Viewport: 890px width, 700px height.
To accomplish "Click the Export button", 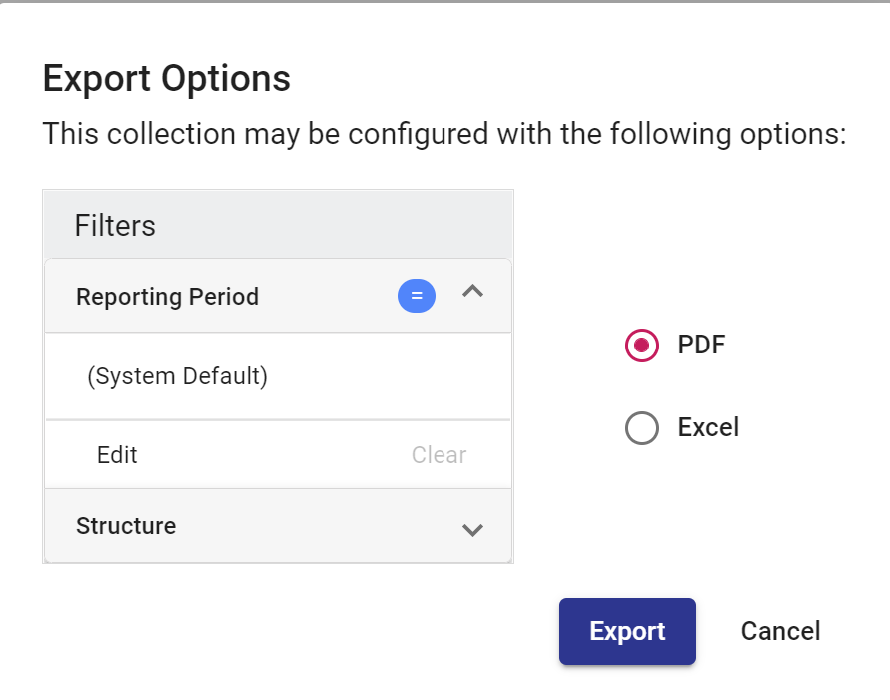I will click(x=627, y=631).
